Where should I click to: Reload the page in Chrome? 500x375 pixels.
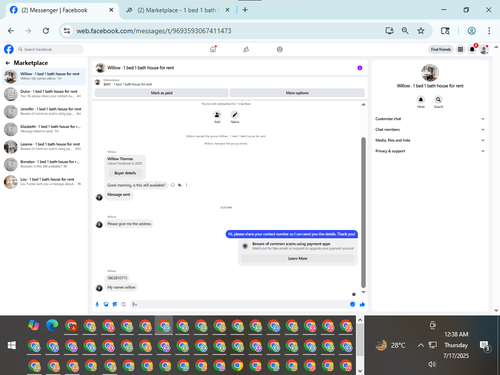pyautogui.click(x=46, y=31)
